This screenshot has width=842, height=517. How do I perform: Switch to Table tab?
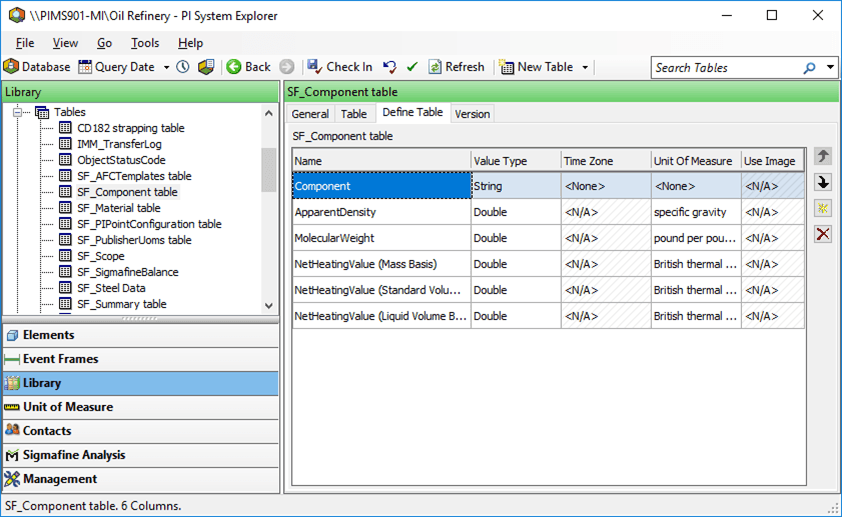354,114
